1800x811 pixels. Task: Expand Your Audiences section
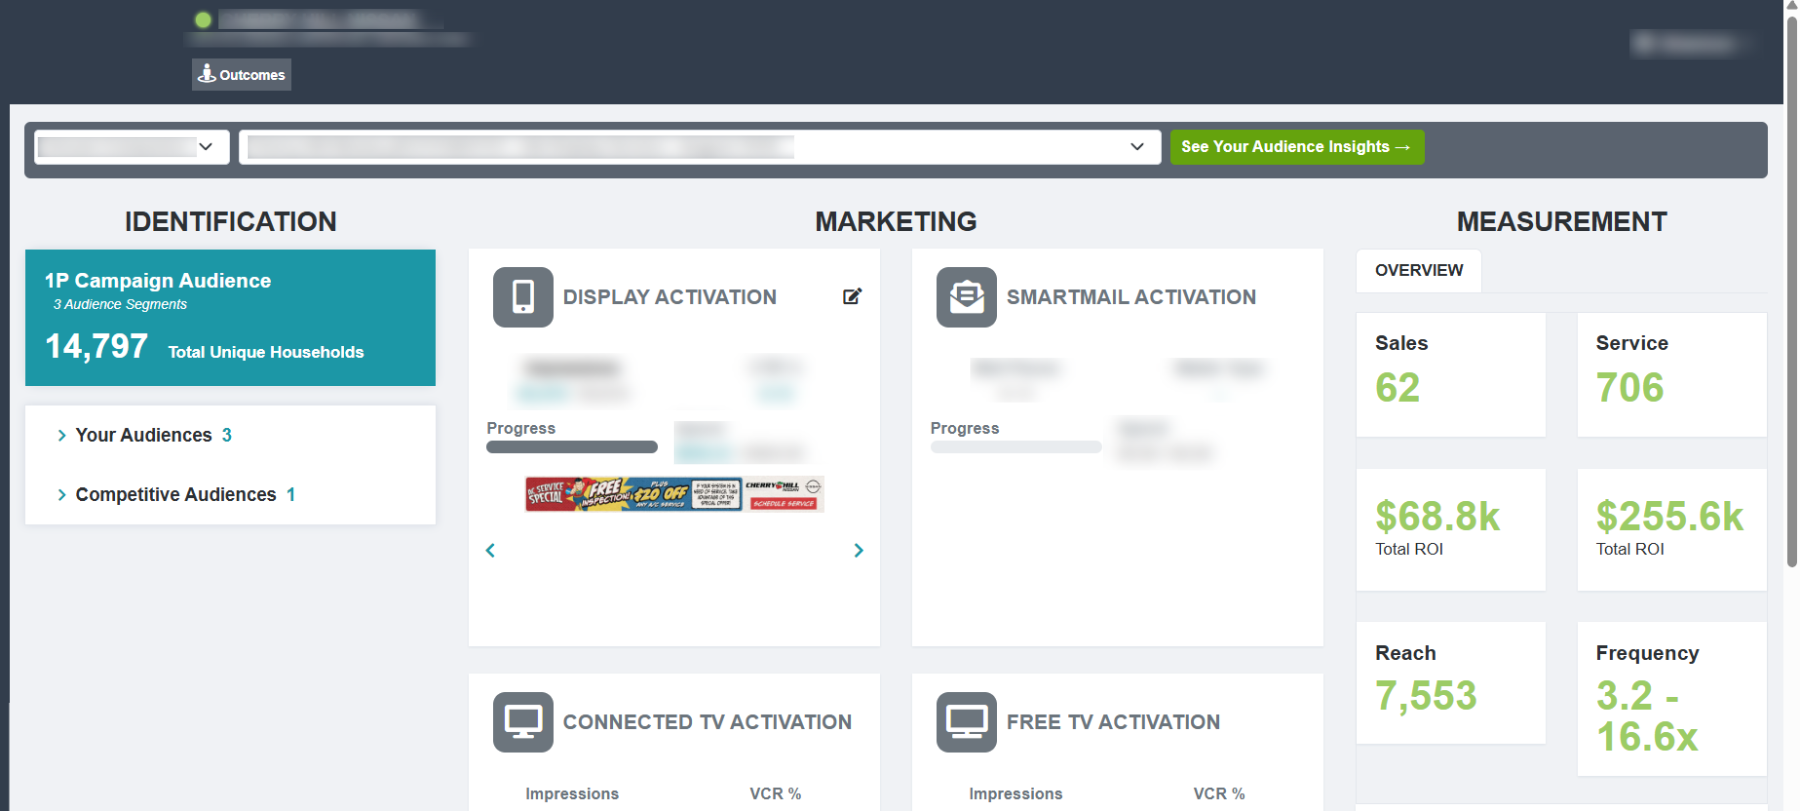point(145,435)
